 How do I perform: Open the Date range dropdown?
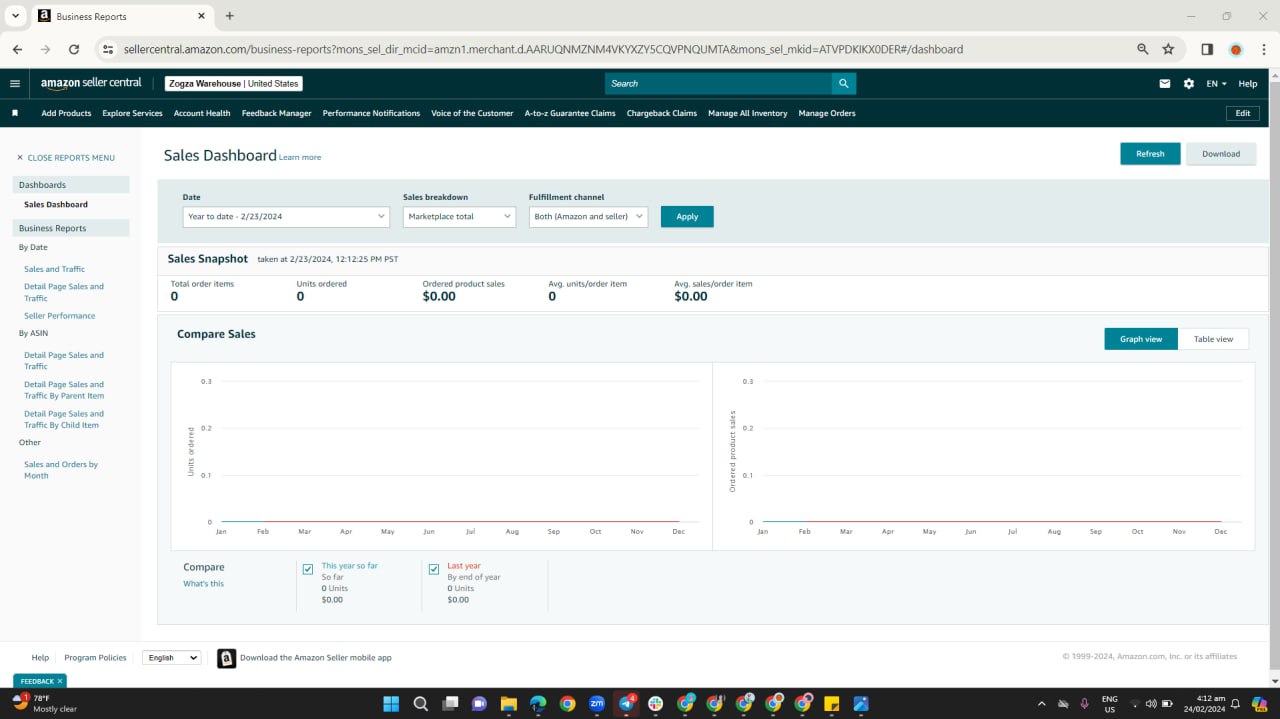click(286, 216)
